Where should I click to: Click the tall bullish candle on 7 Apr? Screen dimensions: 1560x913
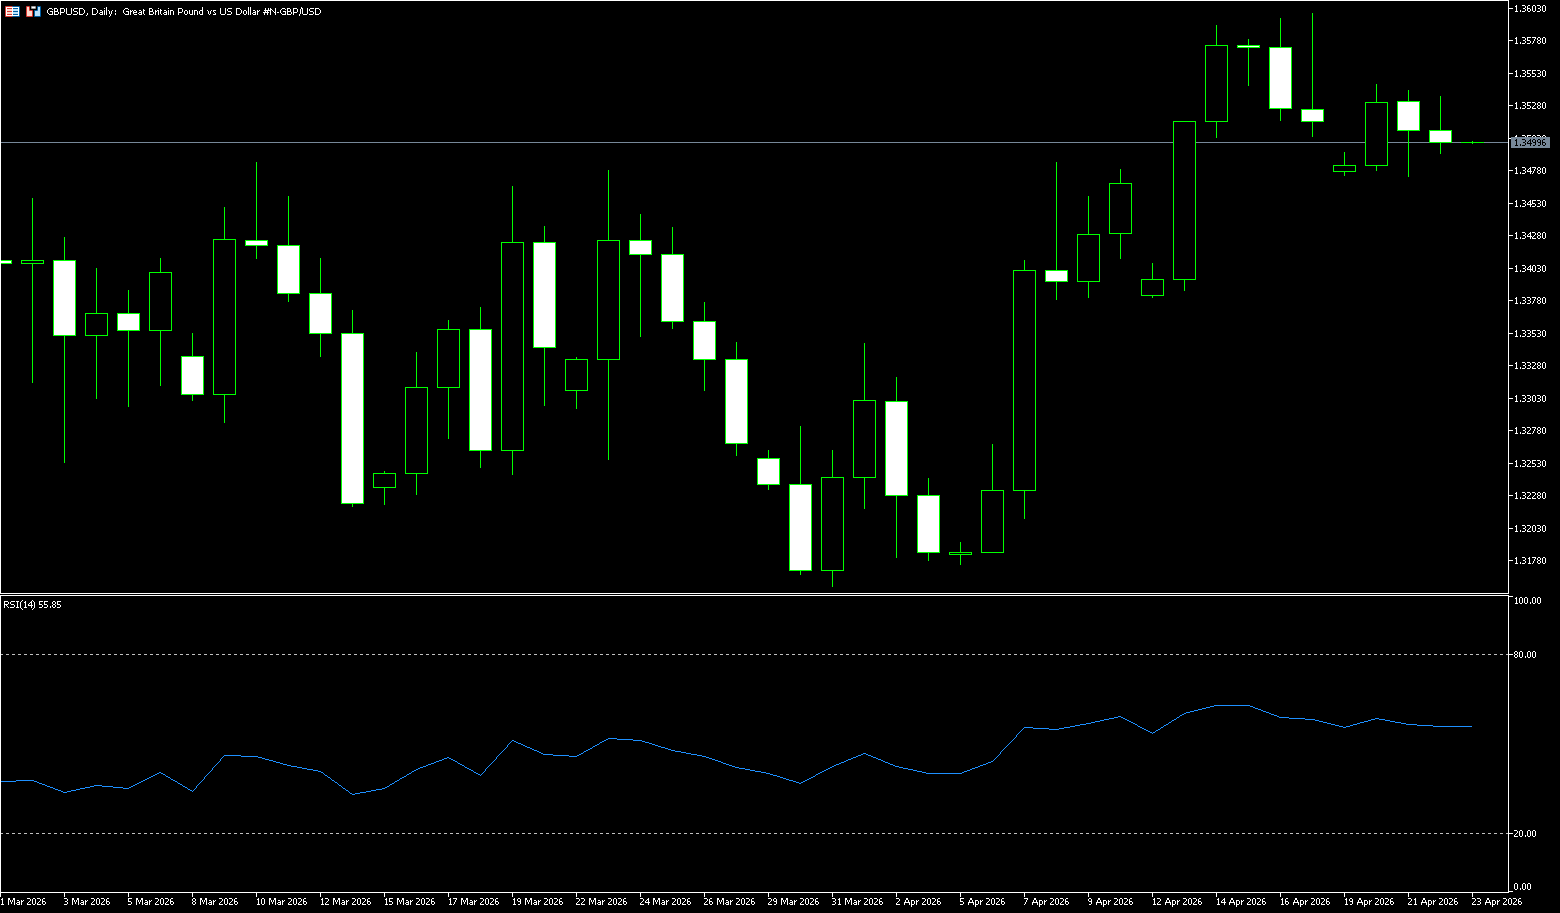[1024, 380]
